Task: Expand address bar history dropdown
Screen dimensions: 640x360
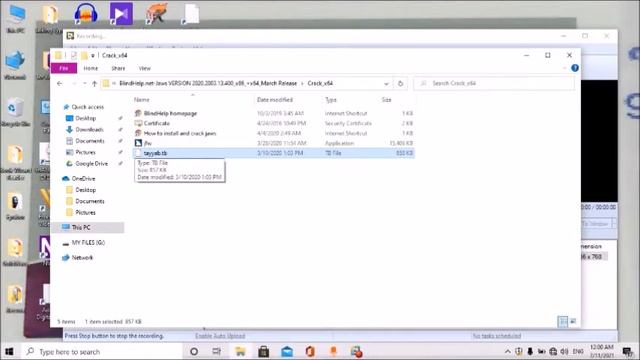Action: coord(386,84)
